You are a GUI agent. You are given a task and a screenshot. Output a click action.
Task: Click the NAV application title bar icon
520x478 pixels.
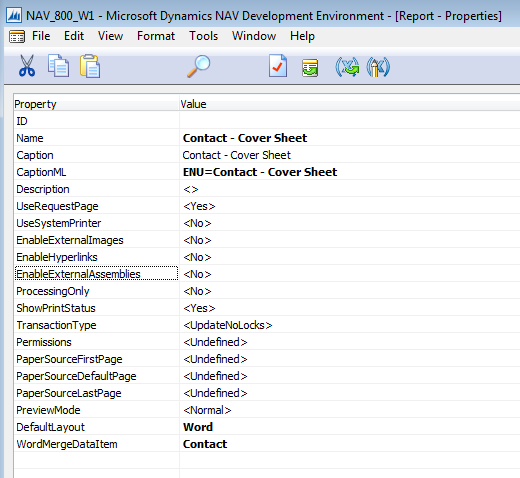[x=15, y=16]
